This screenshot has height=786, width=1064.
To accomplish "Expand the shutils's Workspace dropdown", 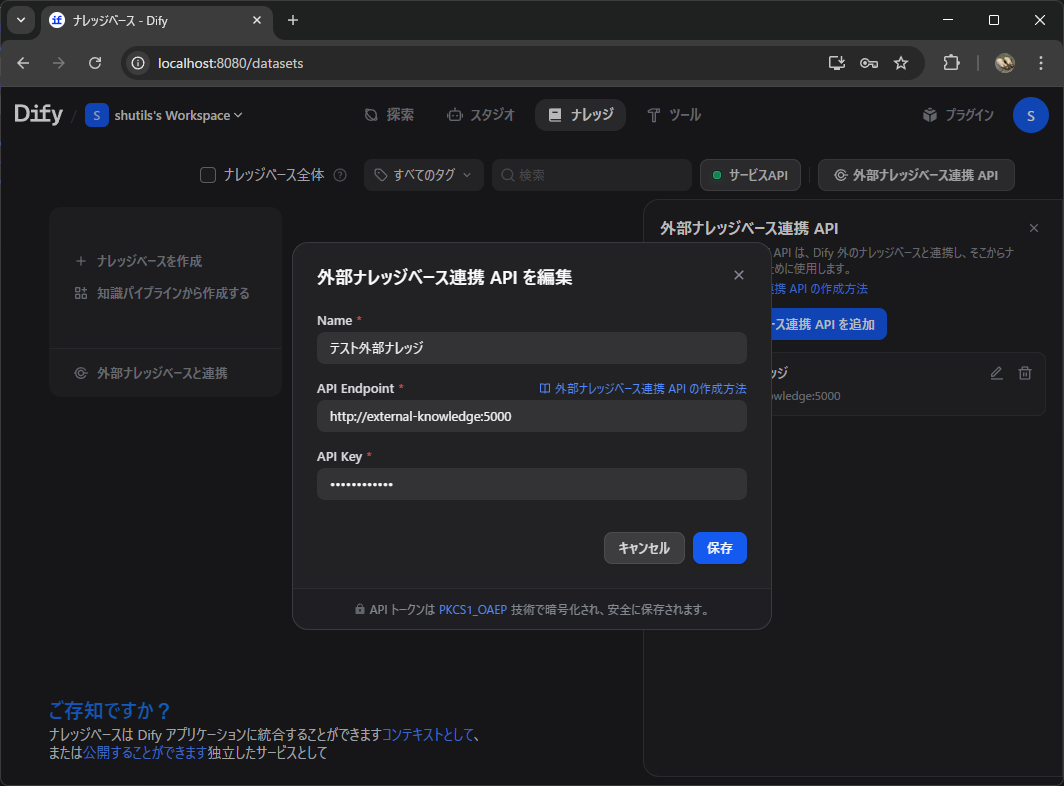I will (x=166, y=115).
